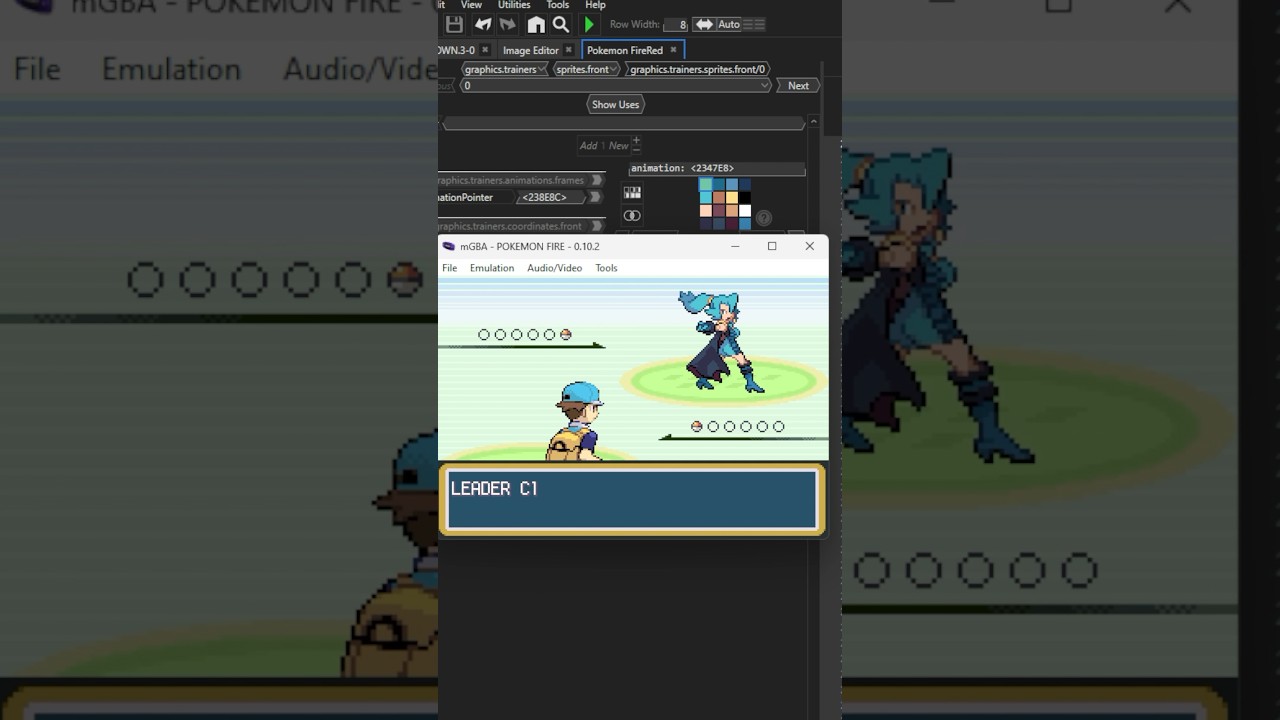Click the overlapping circles icon
1280x720 pixels.
click(x=632, y=216)
